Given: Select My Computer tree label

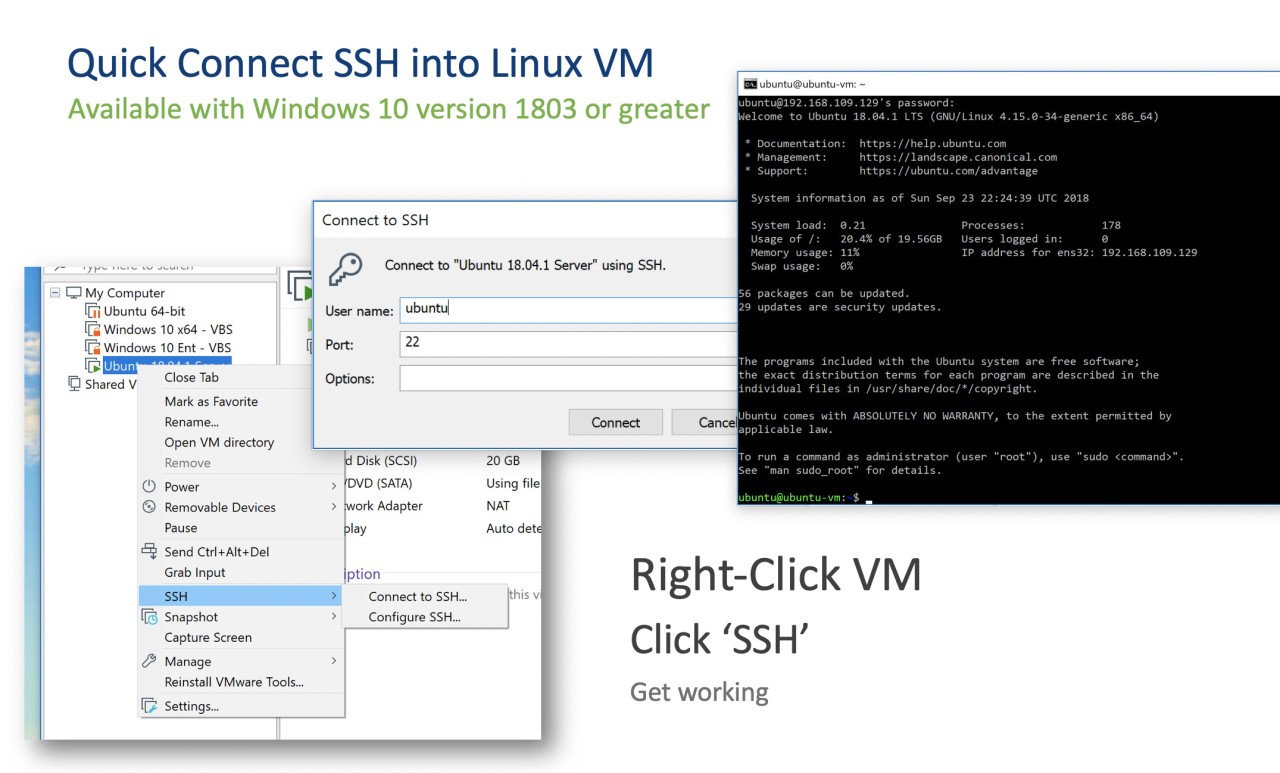Looking at the screenshot, I should point(125,293).
